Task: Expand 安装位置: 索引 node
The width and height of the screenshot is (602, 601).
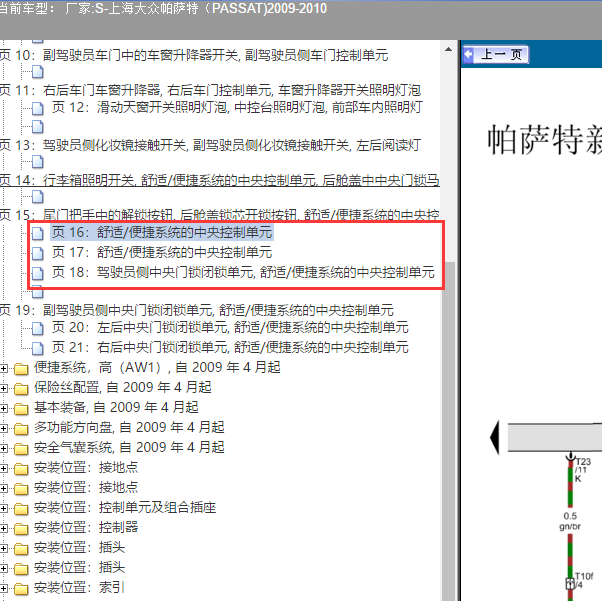Action: (3, 589)
